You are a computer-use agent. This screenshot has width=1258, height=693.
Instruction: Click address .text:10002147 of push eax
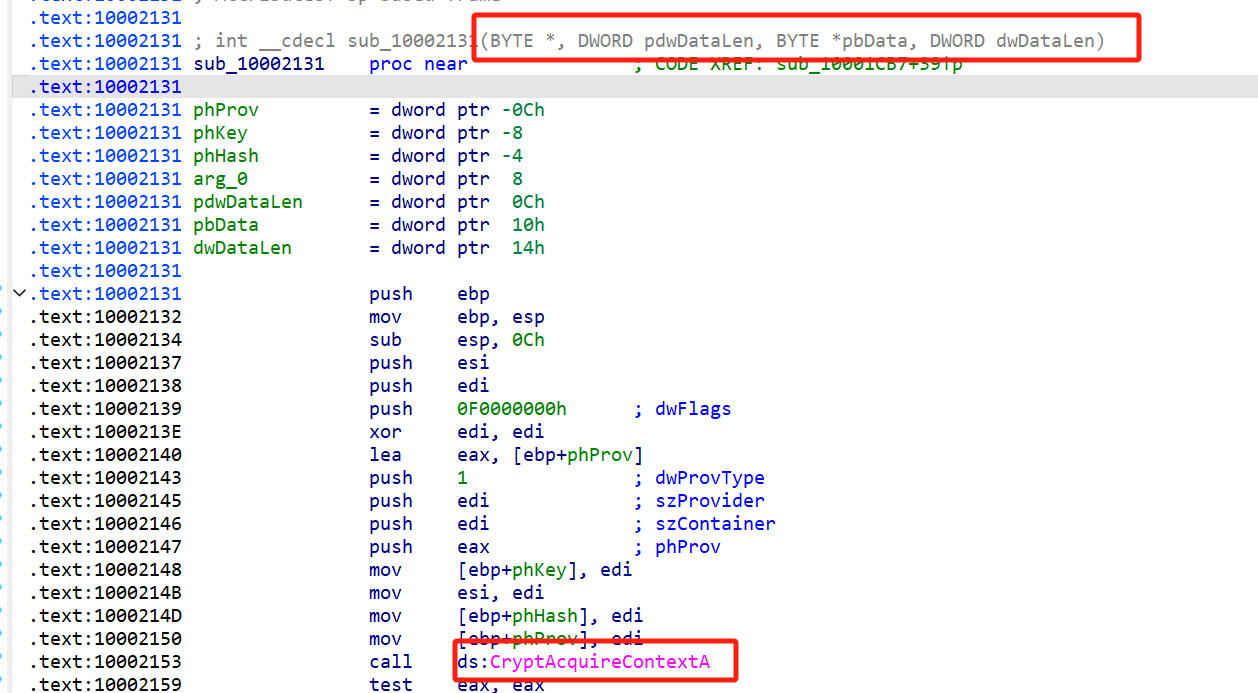(105, 547)
